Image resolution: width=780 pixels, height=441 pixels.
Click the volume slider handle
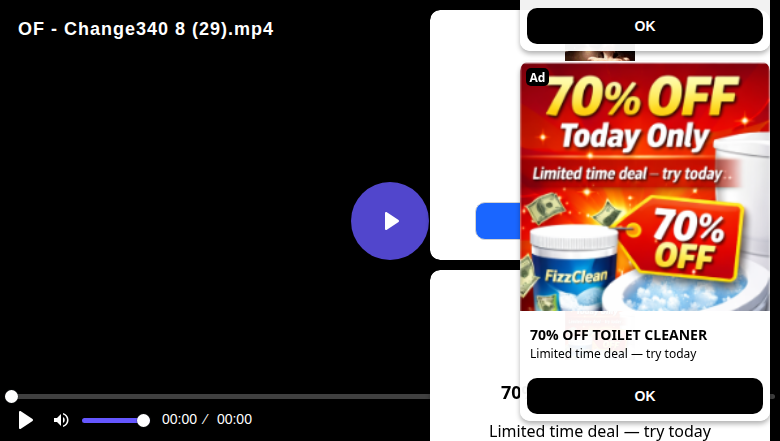click(143, 421)
